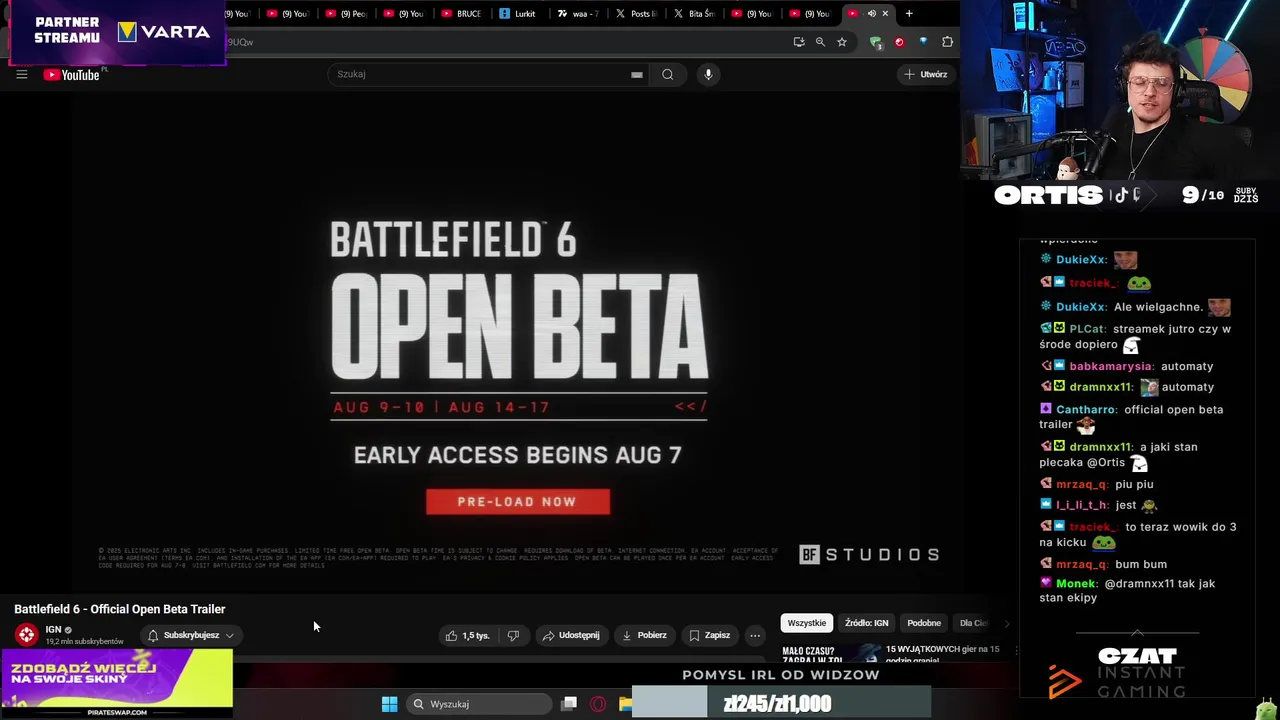Open IGN channel name link

[x=53, y=630]
